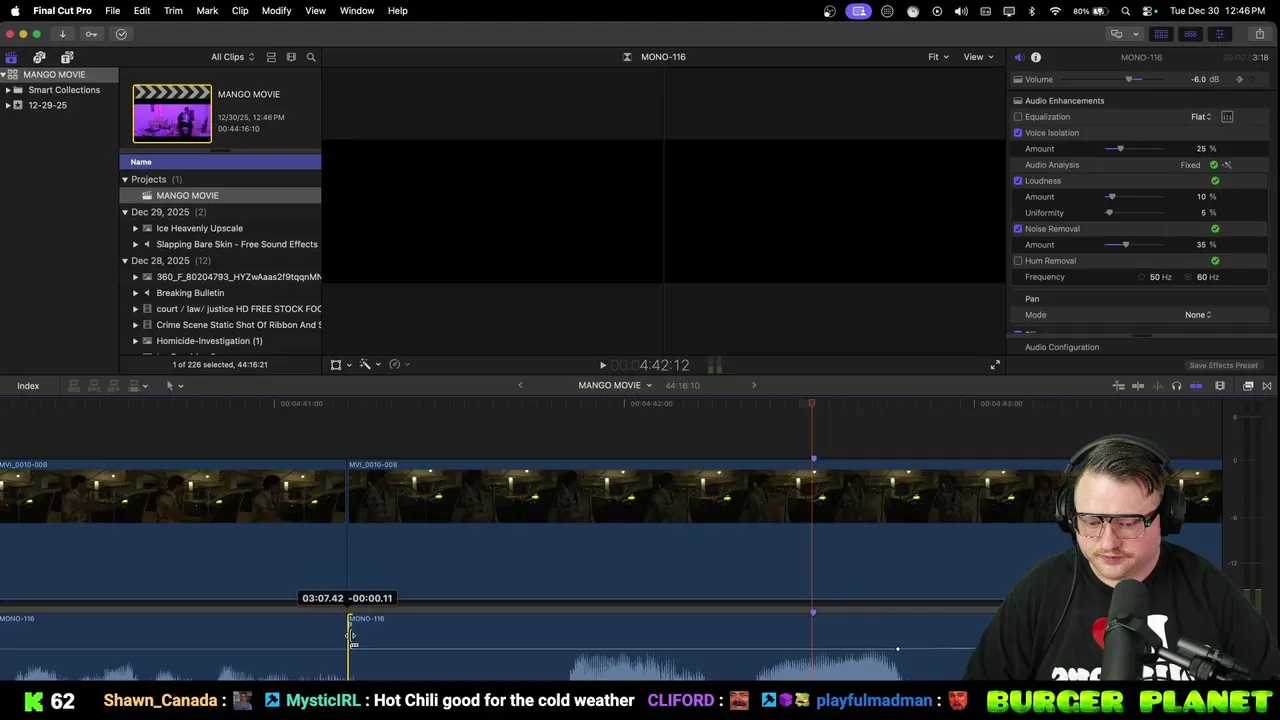Click the Import Media arrow button

[62, 34]
